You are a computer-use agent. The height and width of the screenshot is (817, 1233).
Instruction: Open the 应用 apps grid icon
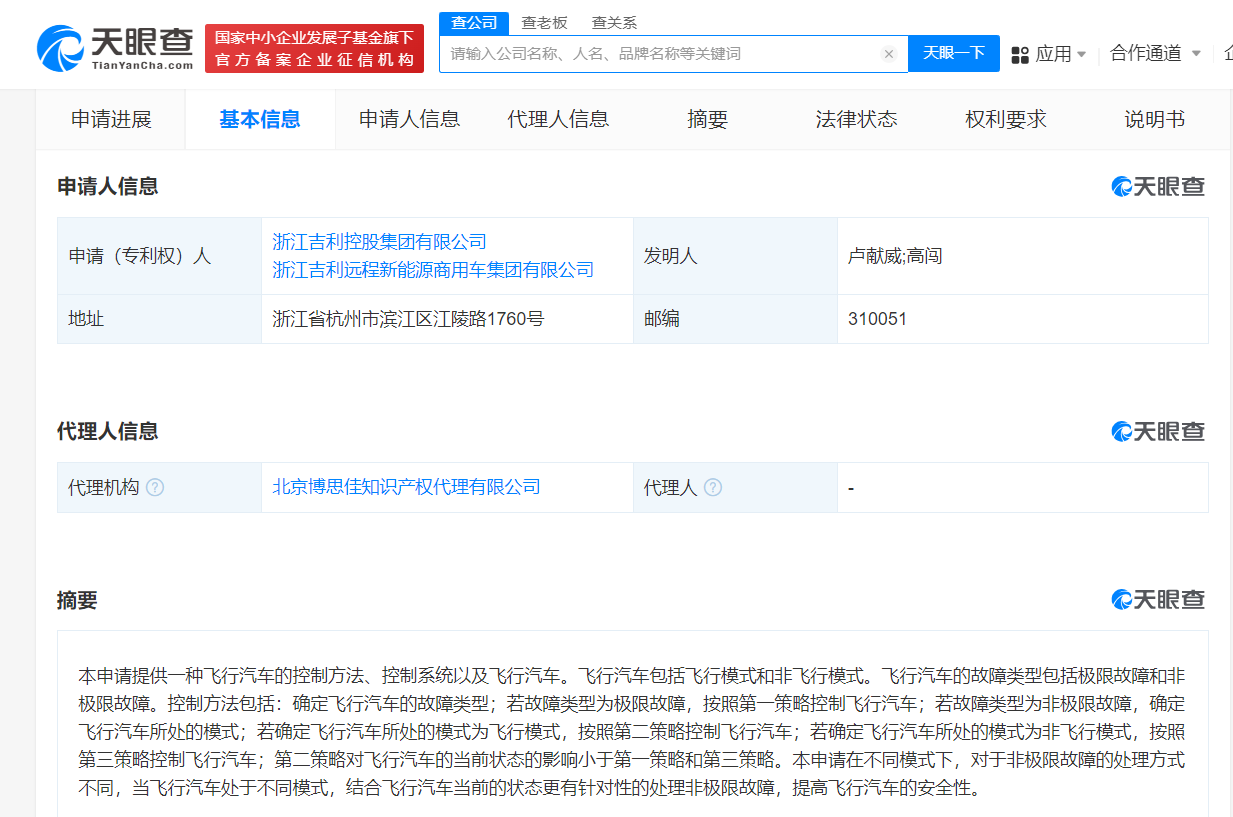tap(1018, 54)
